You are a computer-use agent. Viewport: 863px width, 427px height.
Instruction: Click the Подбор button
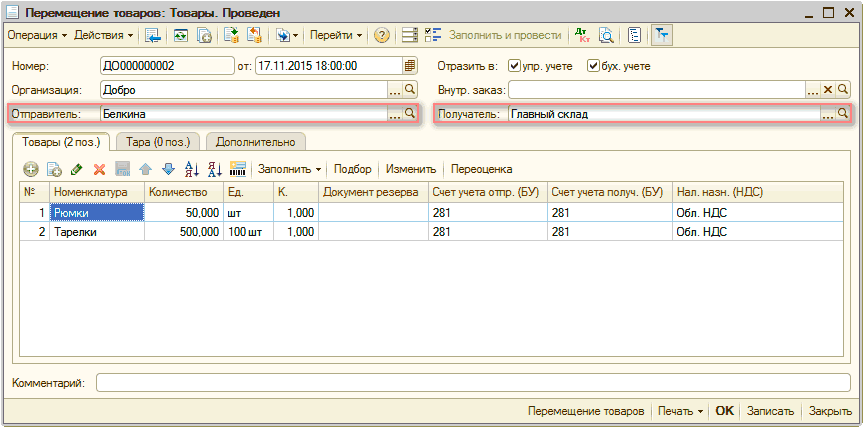pos(352,170)
